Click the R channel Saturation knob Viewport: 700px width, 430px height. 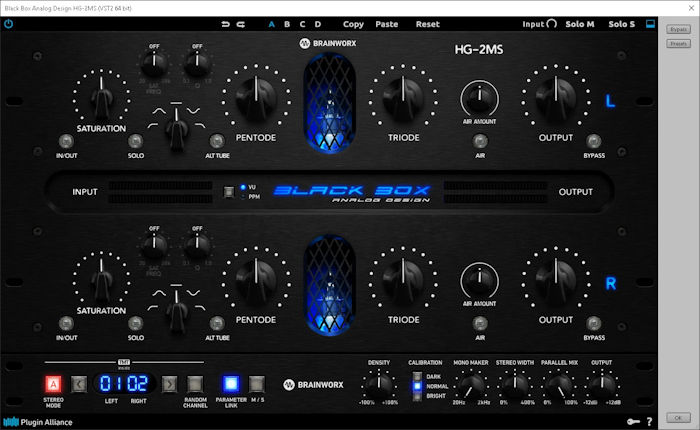pos(102,280)
